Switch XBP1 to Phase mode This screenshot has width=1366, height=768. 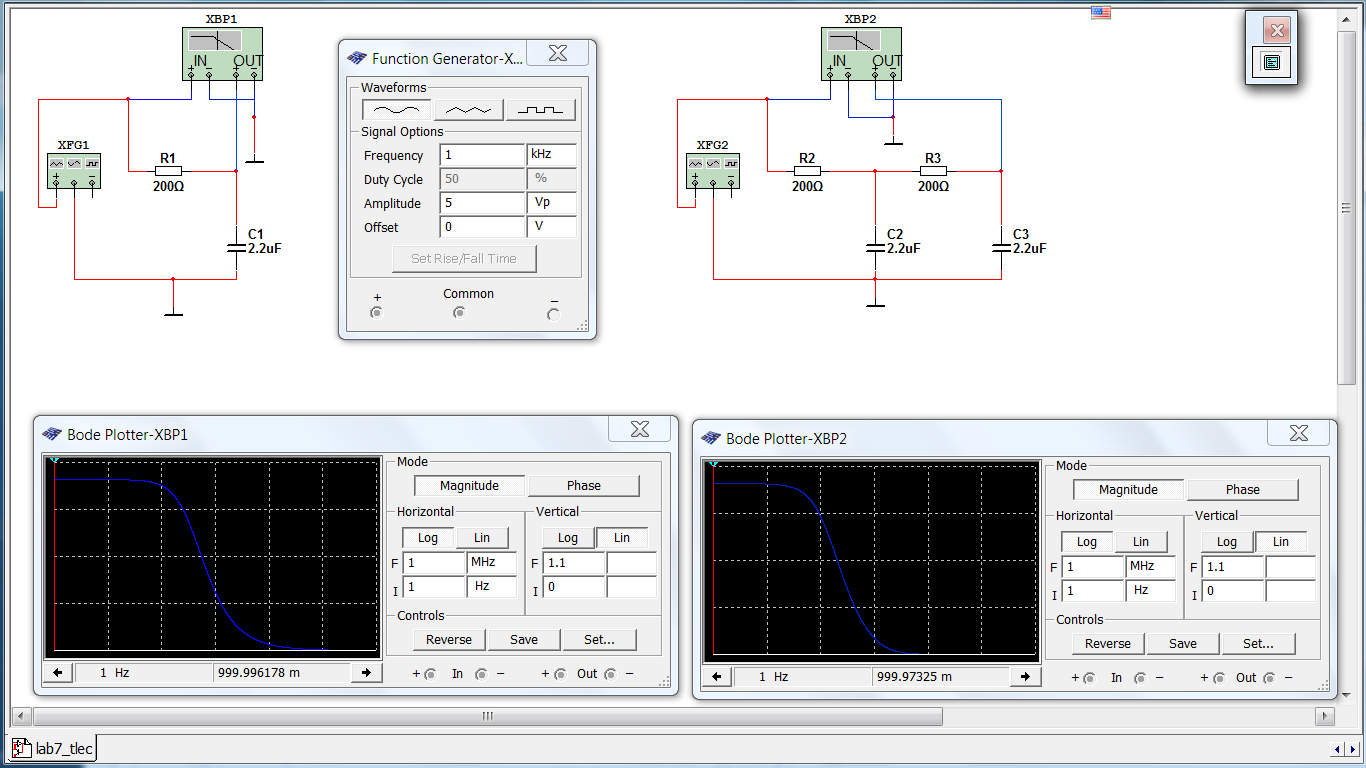coord(584,486)
